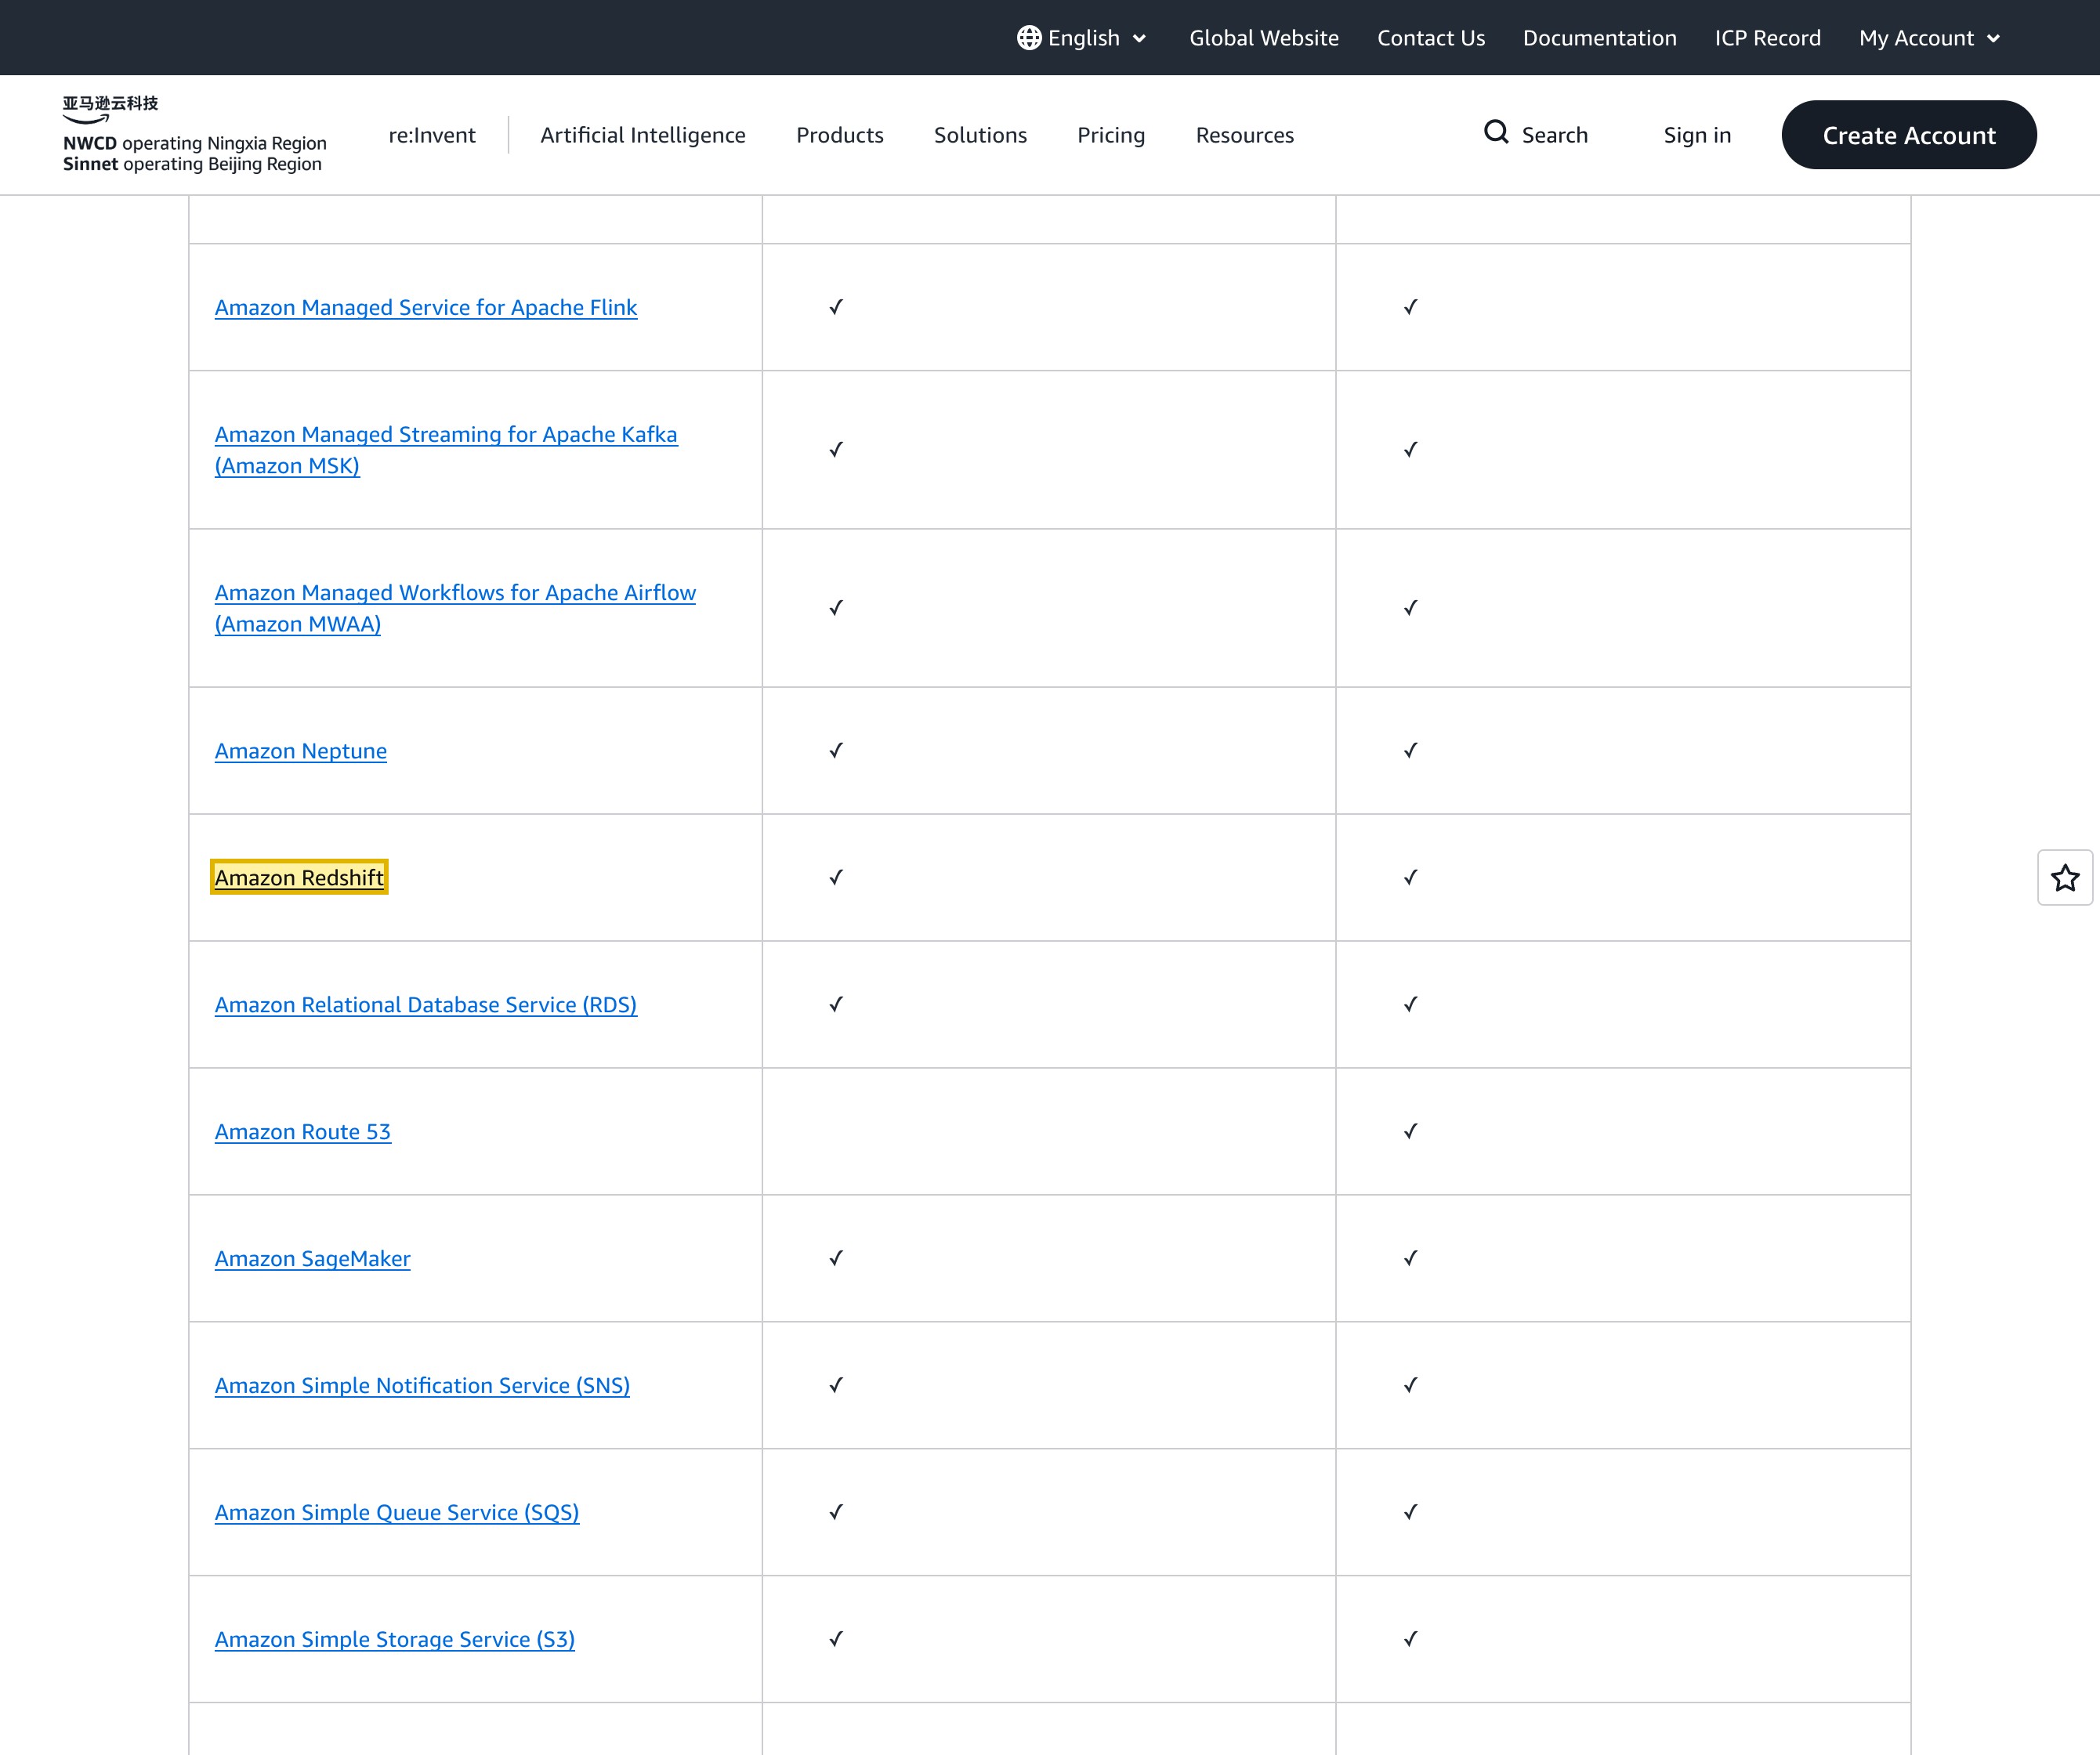This screenshot has width=2100, height=1755.
Task: Open the Global Website link
Action: [x=1264, y=38]
